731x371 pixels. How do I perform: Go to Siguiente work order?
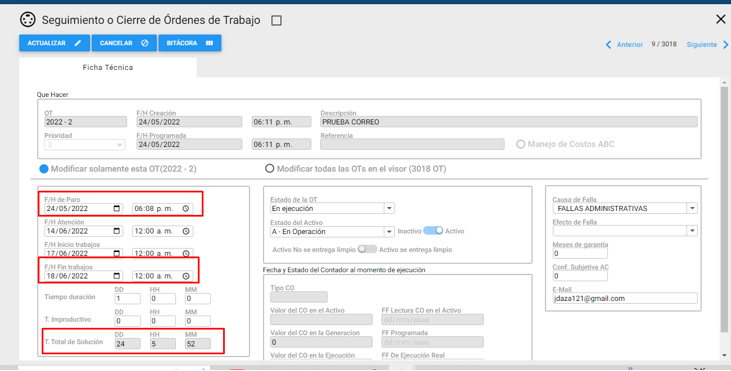[702, 44]
